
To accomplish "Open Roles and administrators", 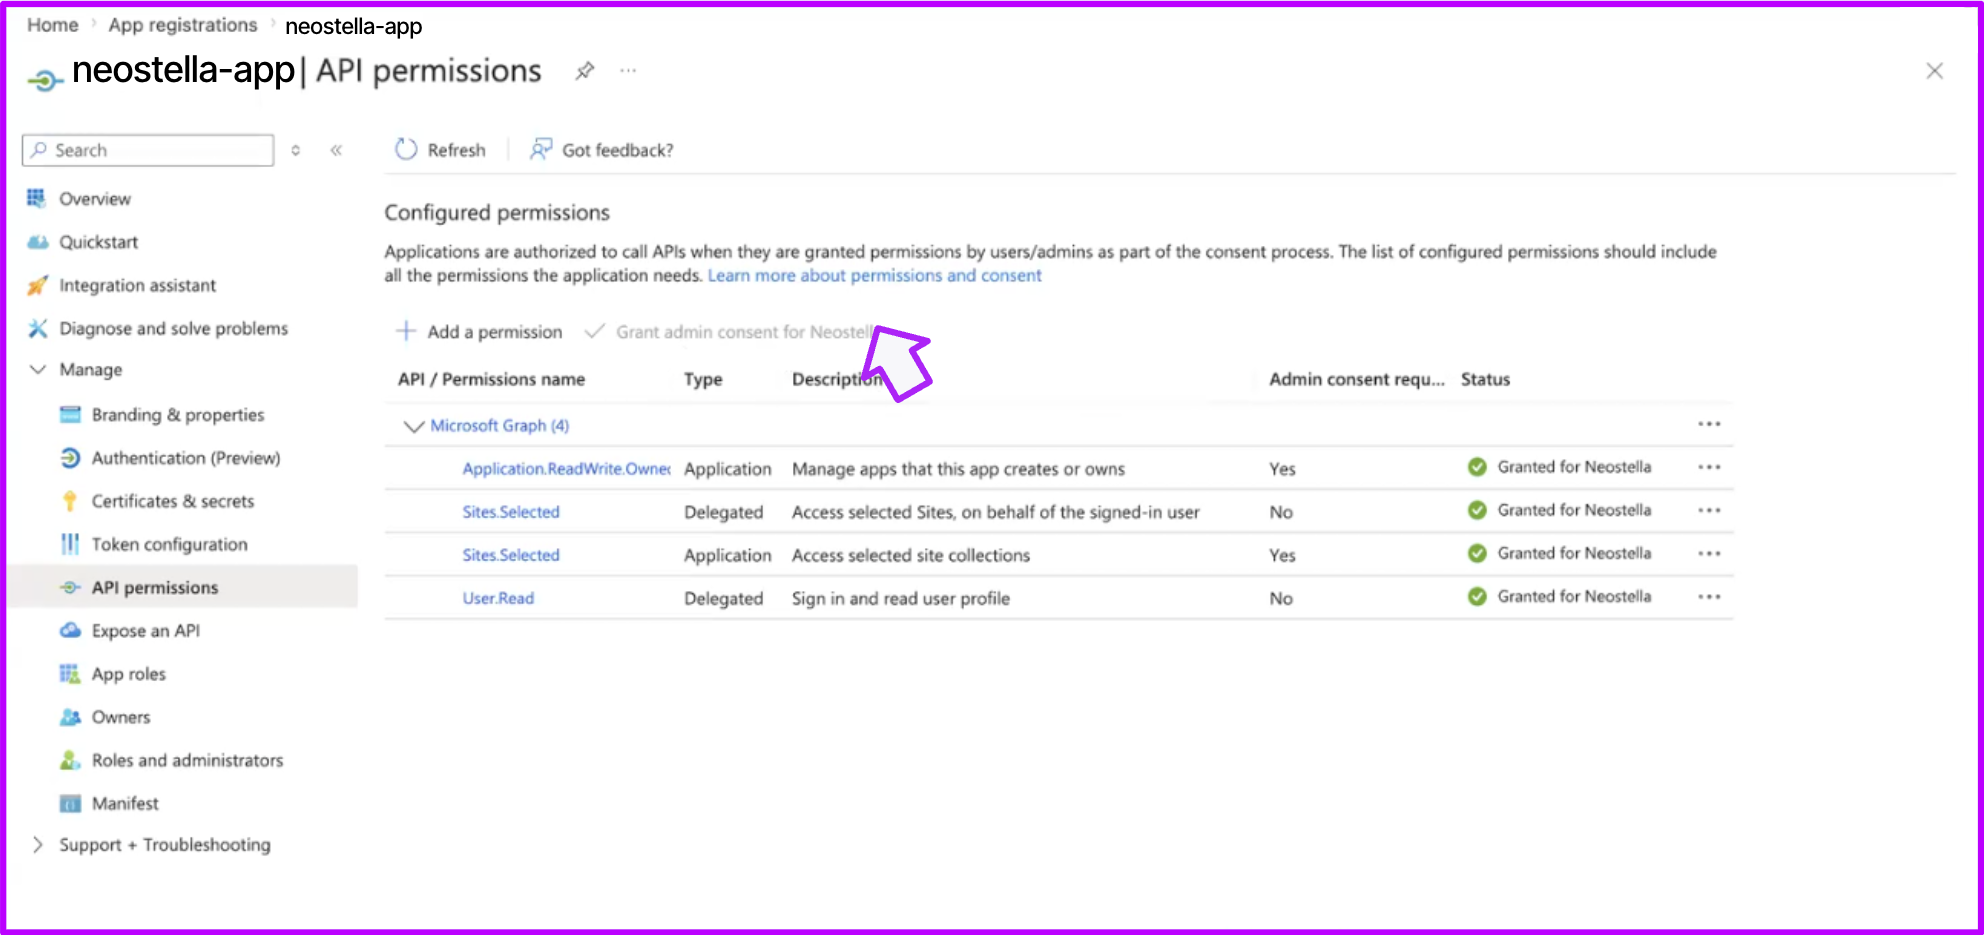I will pos(187,760).
